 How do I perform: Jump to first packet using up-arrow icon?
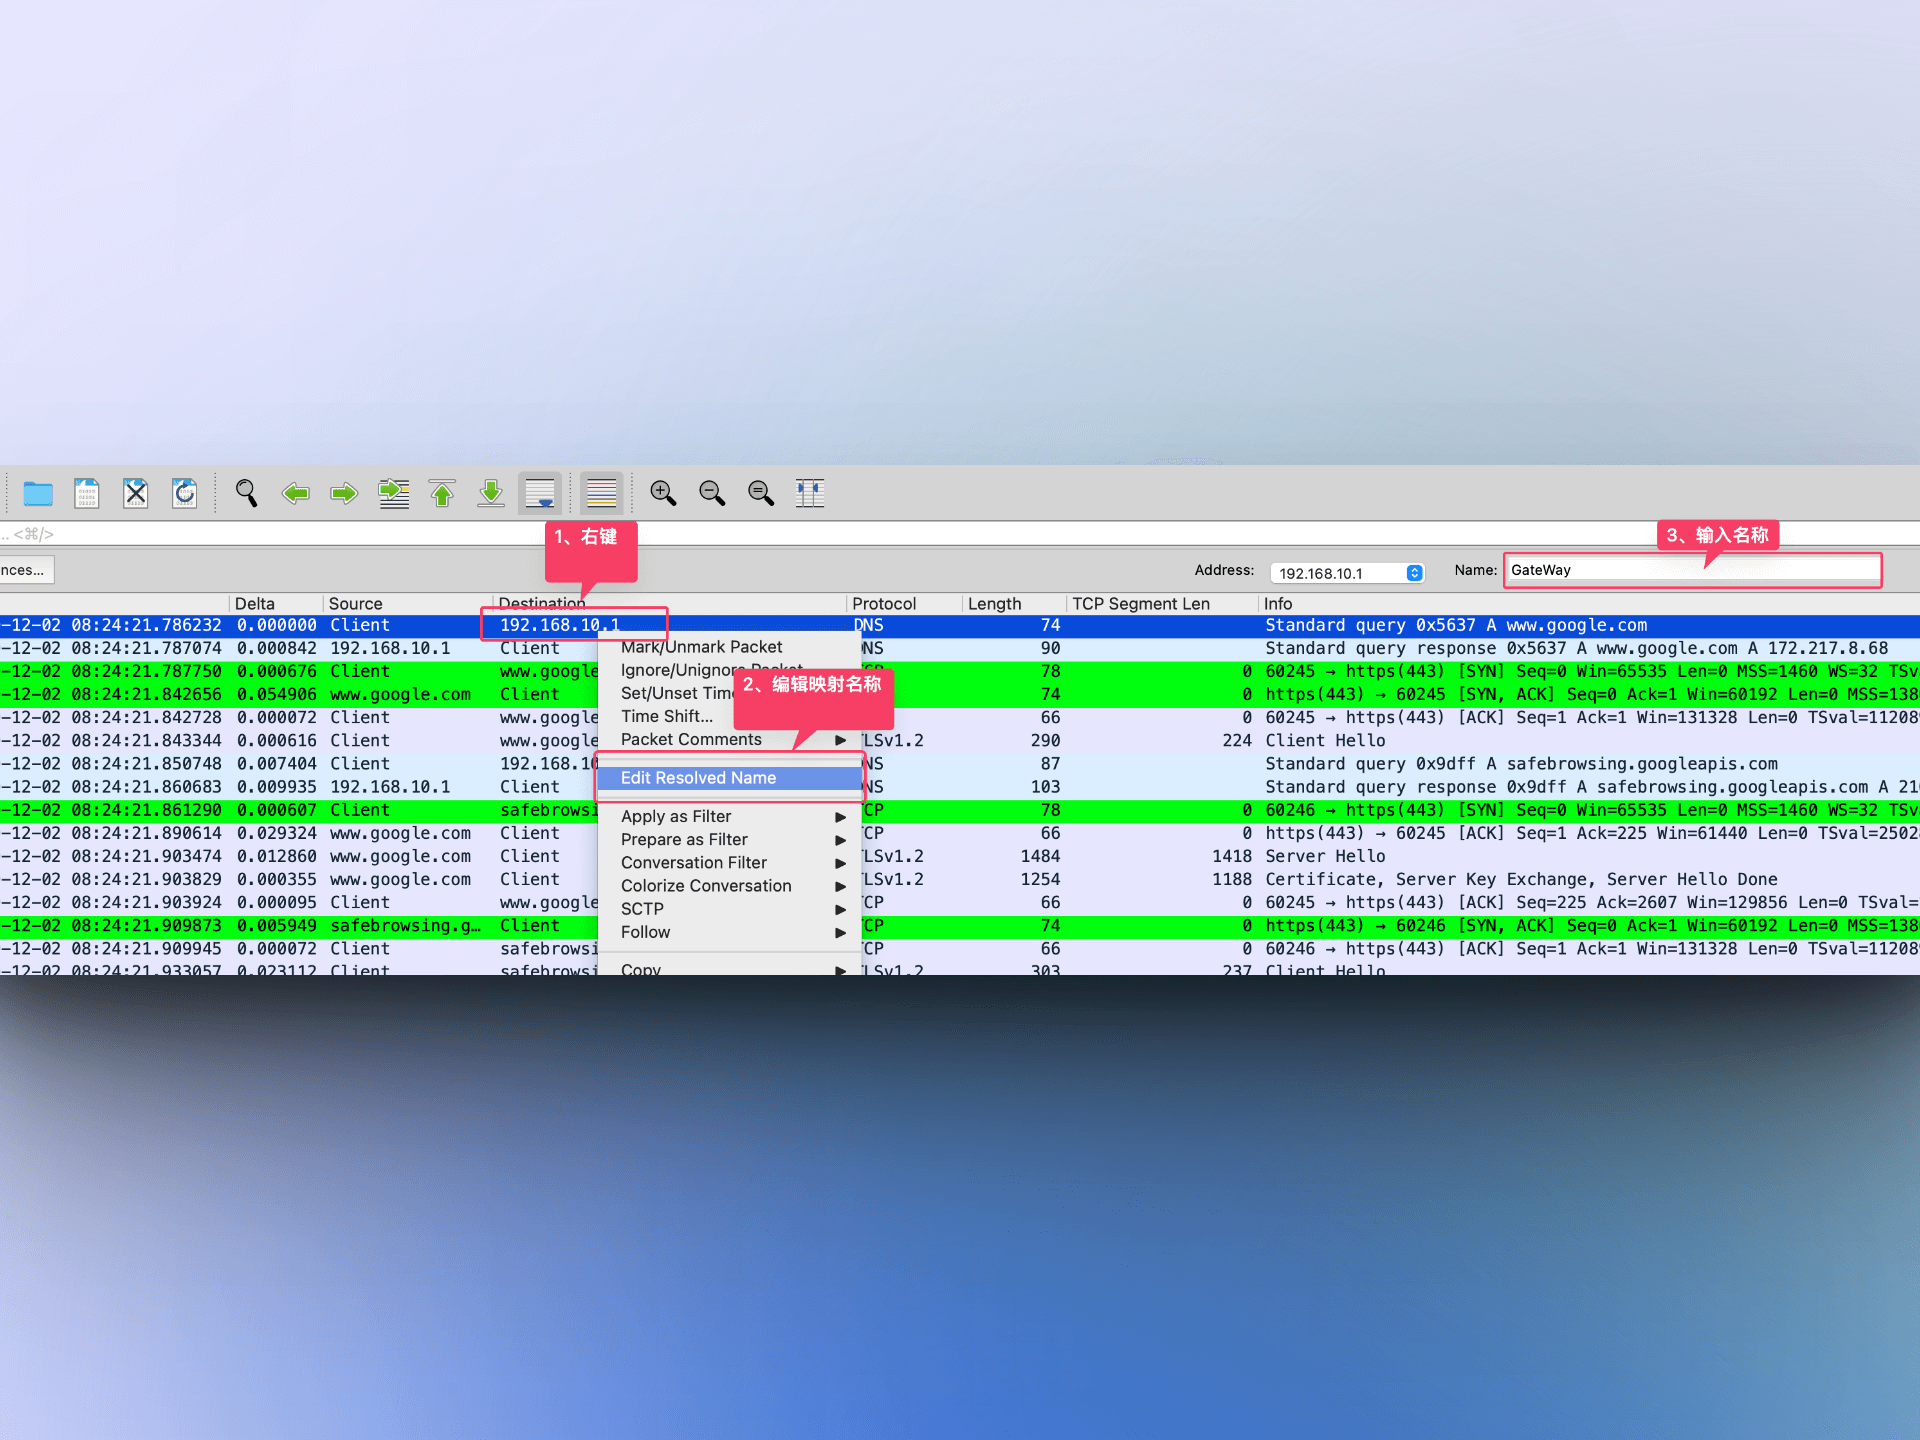pos(442,493)
